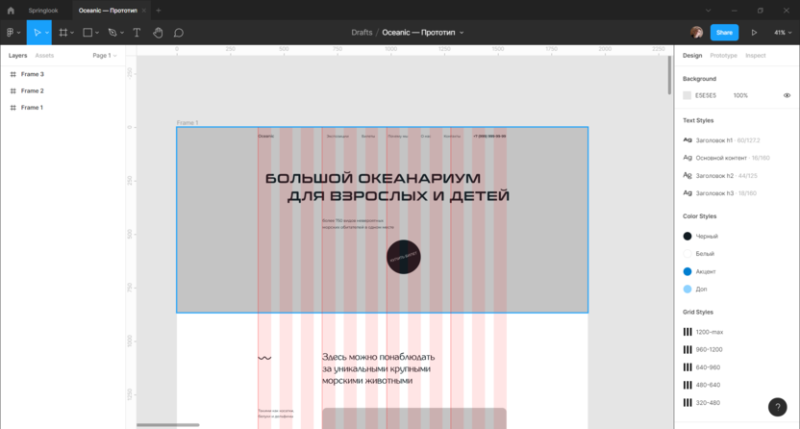Select the Rectangle shape tool
This screenshot has width=800, height=429.
click(x=88, y=33)
